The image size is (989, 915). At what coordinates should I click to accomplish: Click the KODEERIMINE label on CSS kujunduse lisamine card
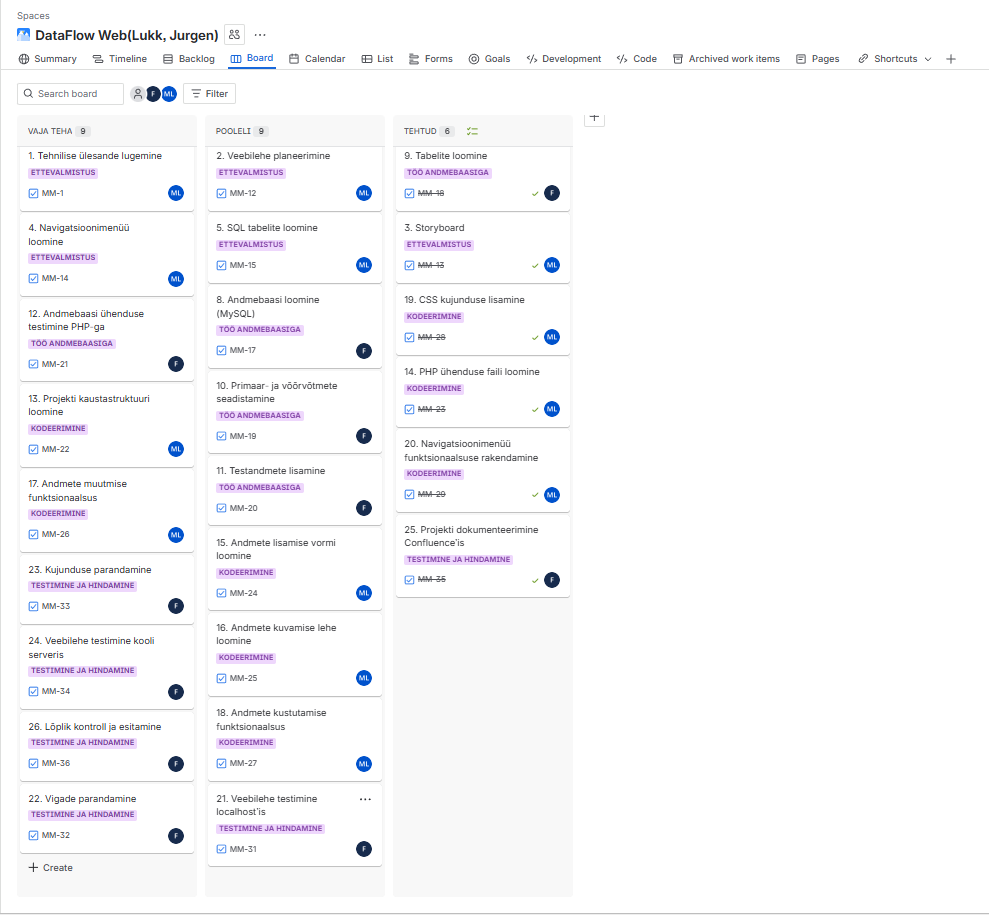point(435,316)
